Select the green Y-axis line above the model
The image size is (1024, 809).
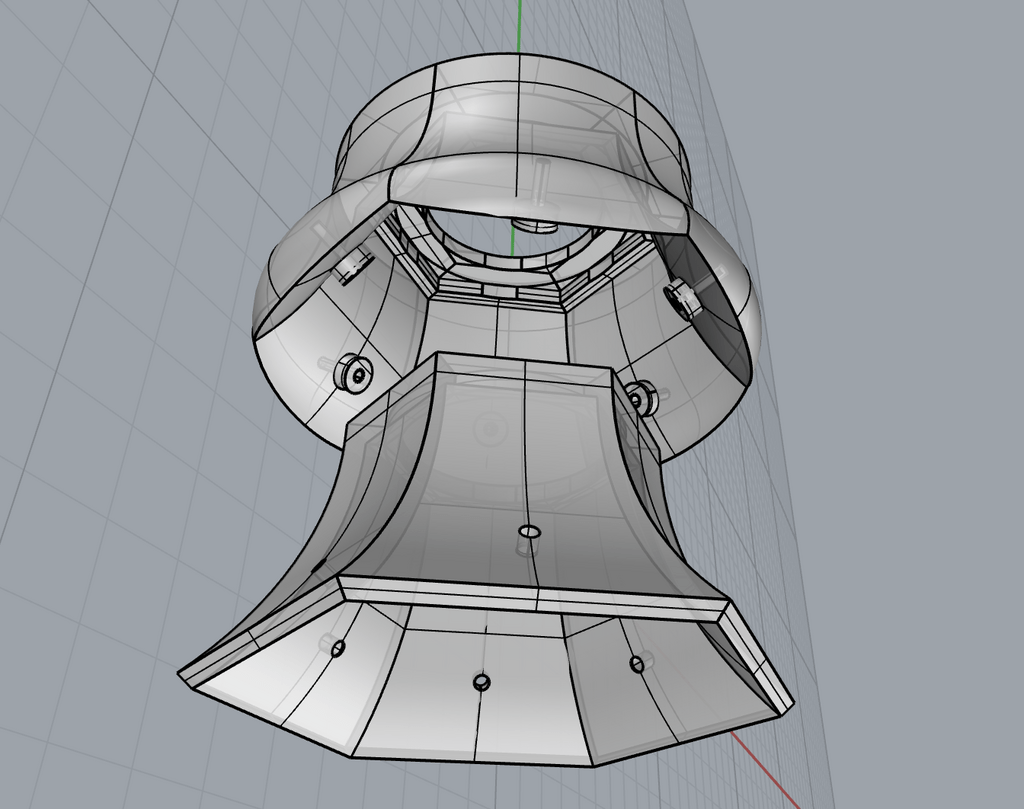520,26
